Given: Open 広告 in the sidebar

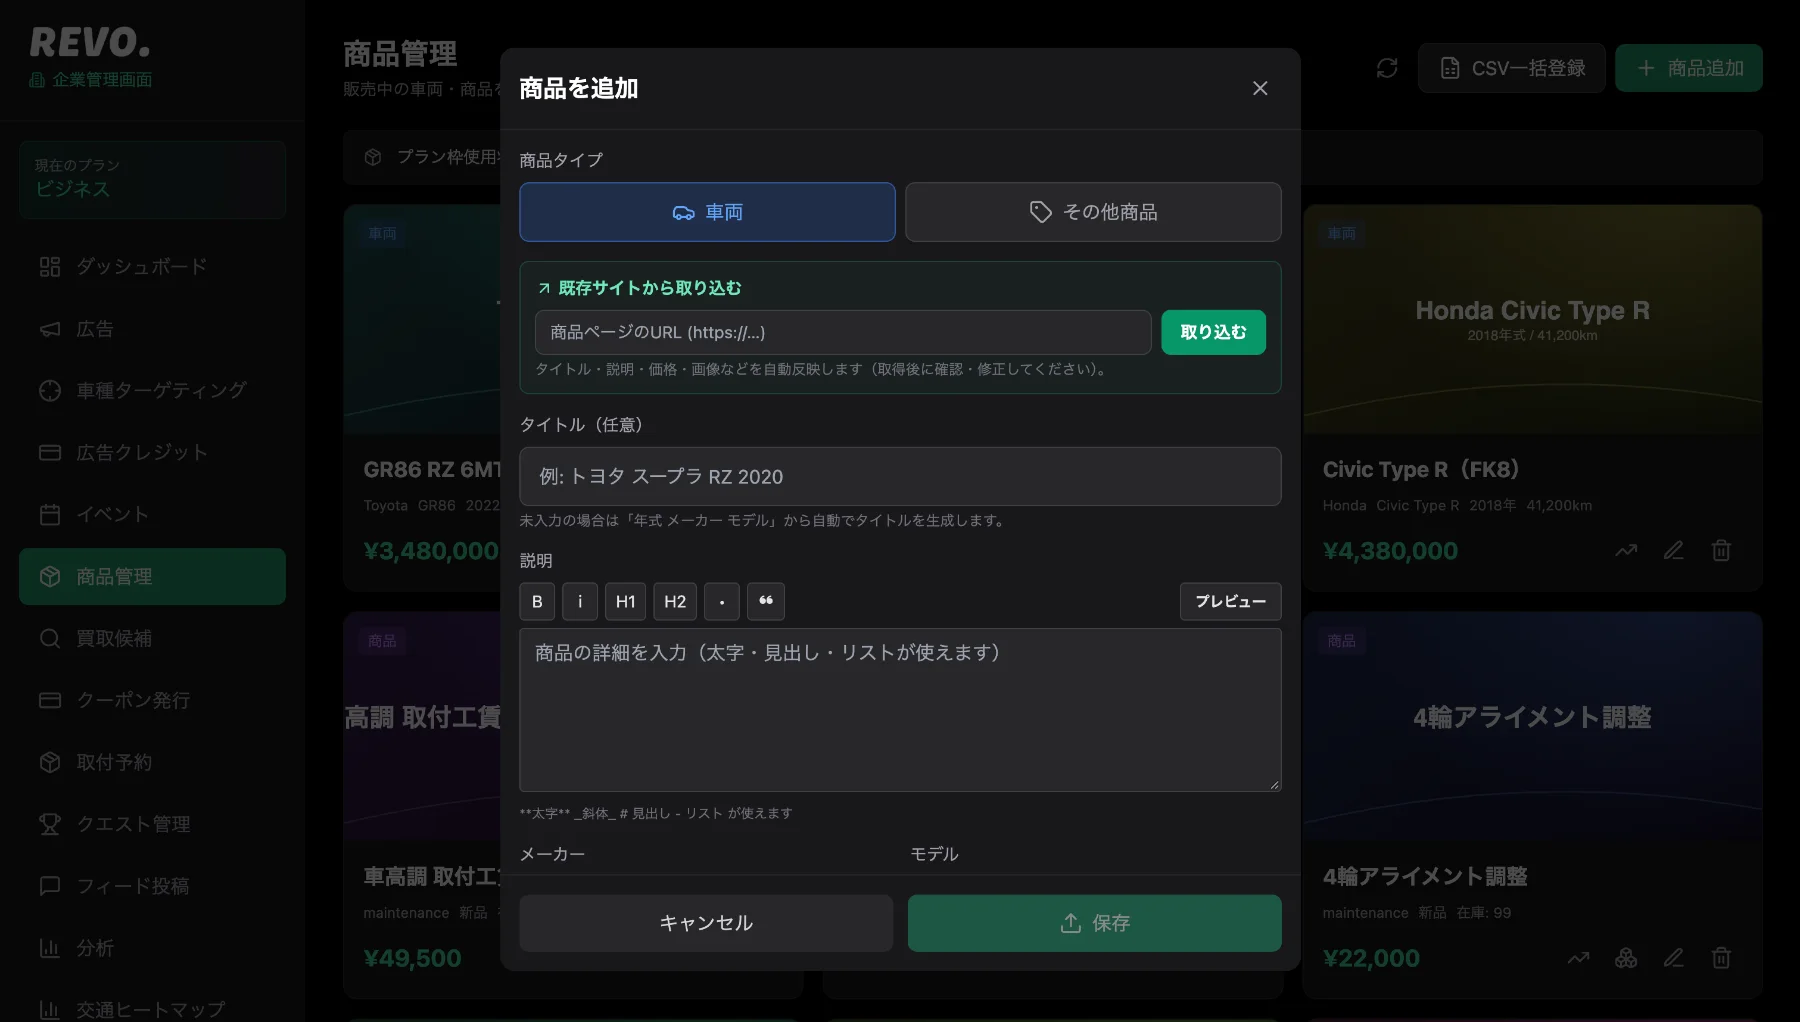Looking at the screenshot, I should 152,329.
